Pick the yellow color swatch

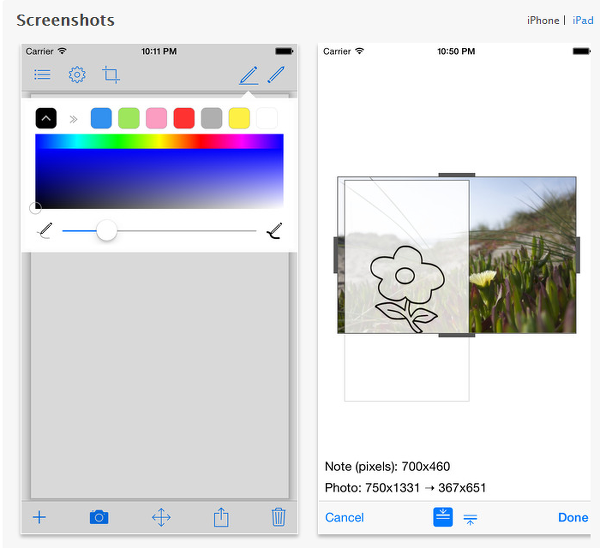(239, 118)
